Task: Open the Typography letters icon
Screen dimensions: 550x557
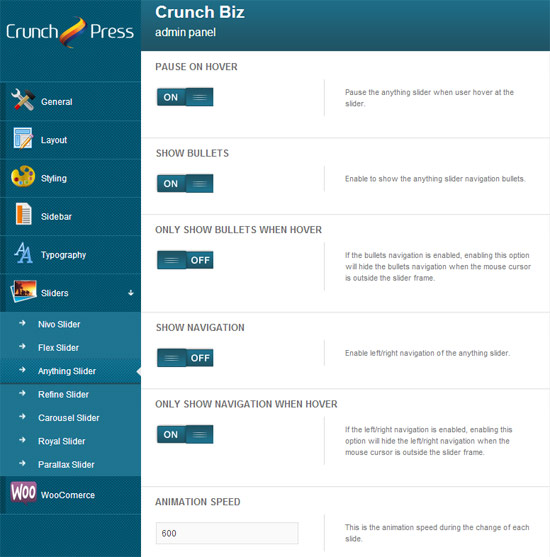Action: click(23, 253)
